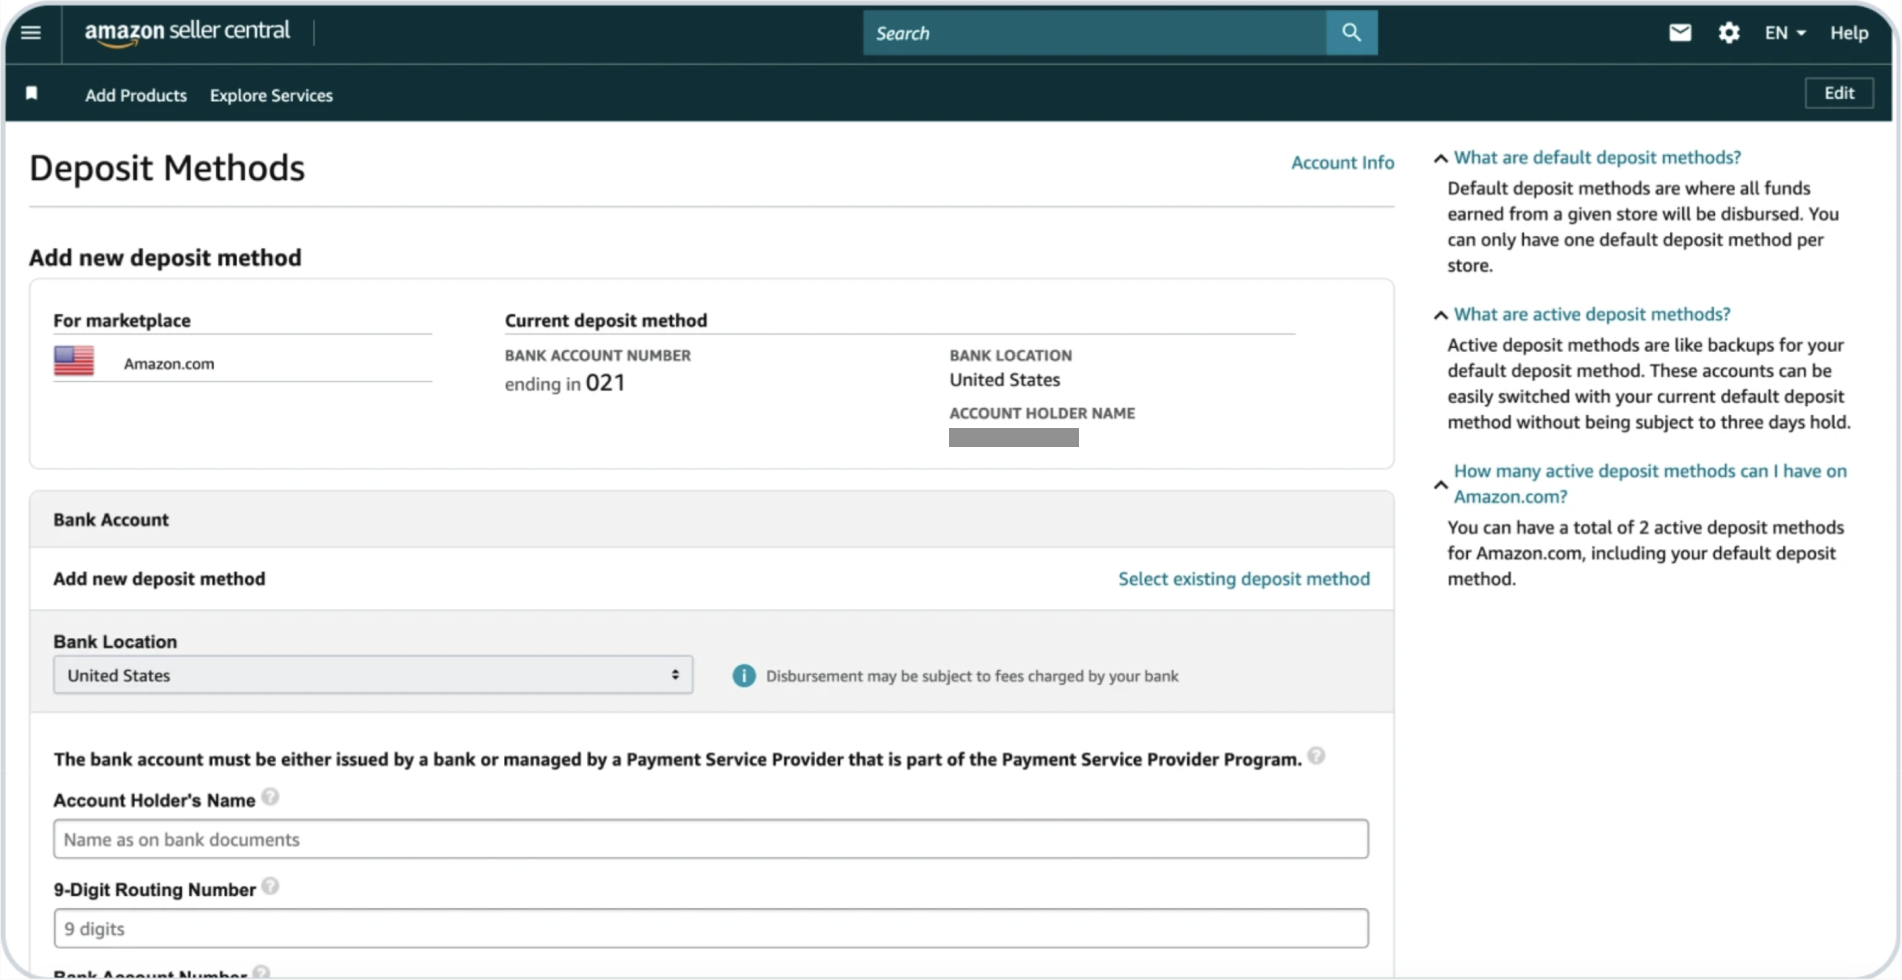Open the hamburger navigation menu

[x=31, y=33]
